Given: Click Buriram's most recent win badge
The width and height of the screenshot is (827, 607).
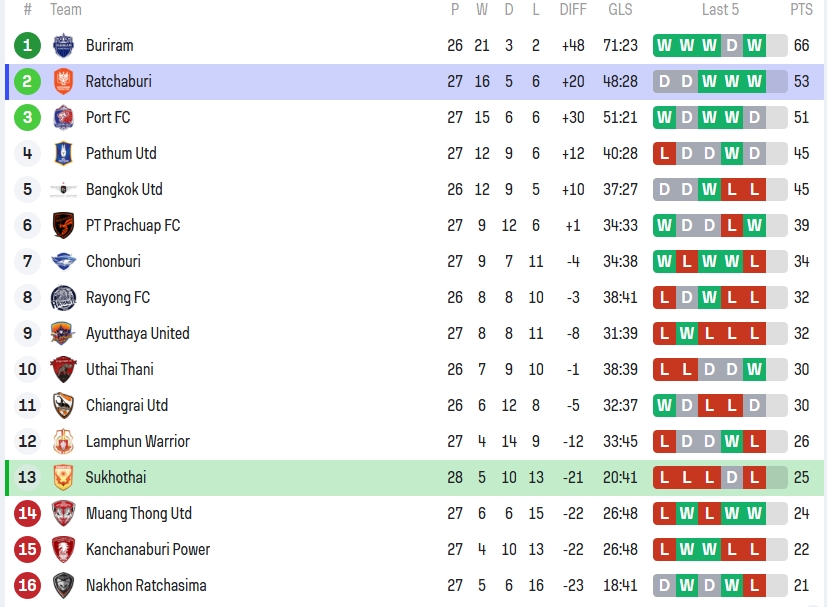Looking at the screenshot, I should coord(754,45).
